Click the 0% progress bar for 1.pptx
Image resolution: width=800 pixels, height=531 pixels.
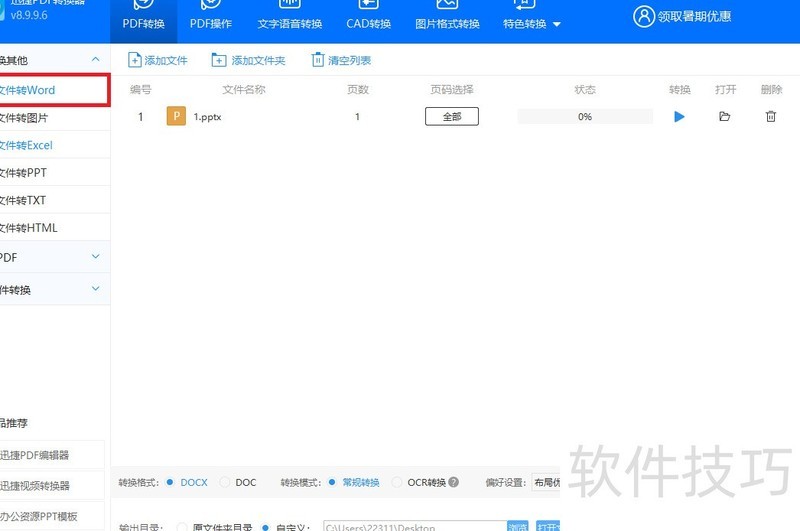pos(585,116)
